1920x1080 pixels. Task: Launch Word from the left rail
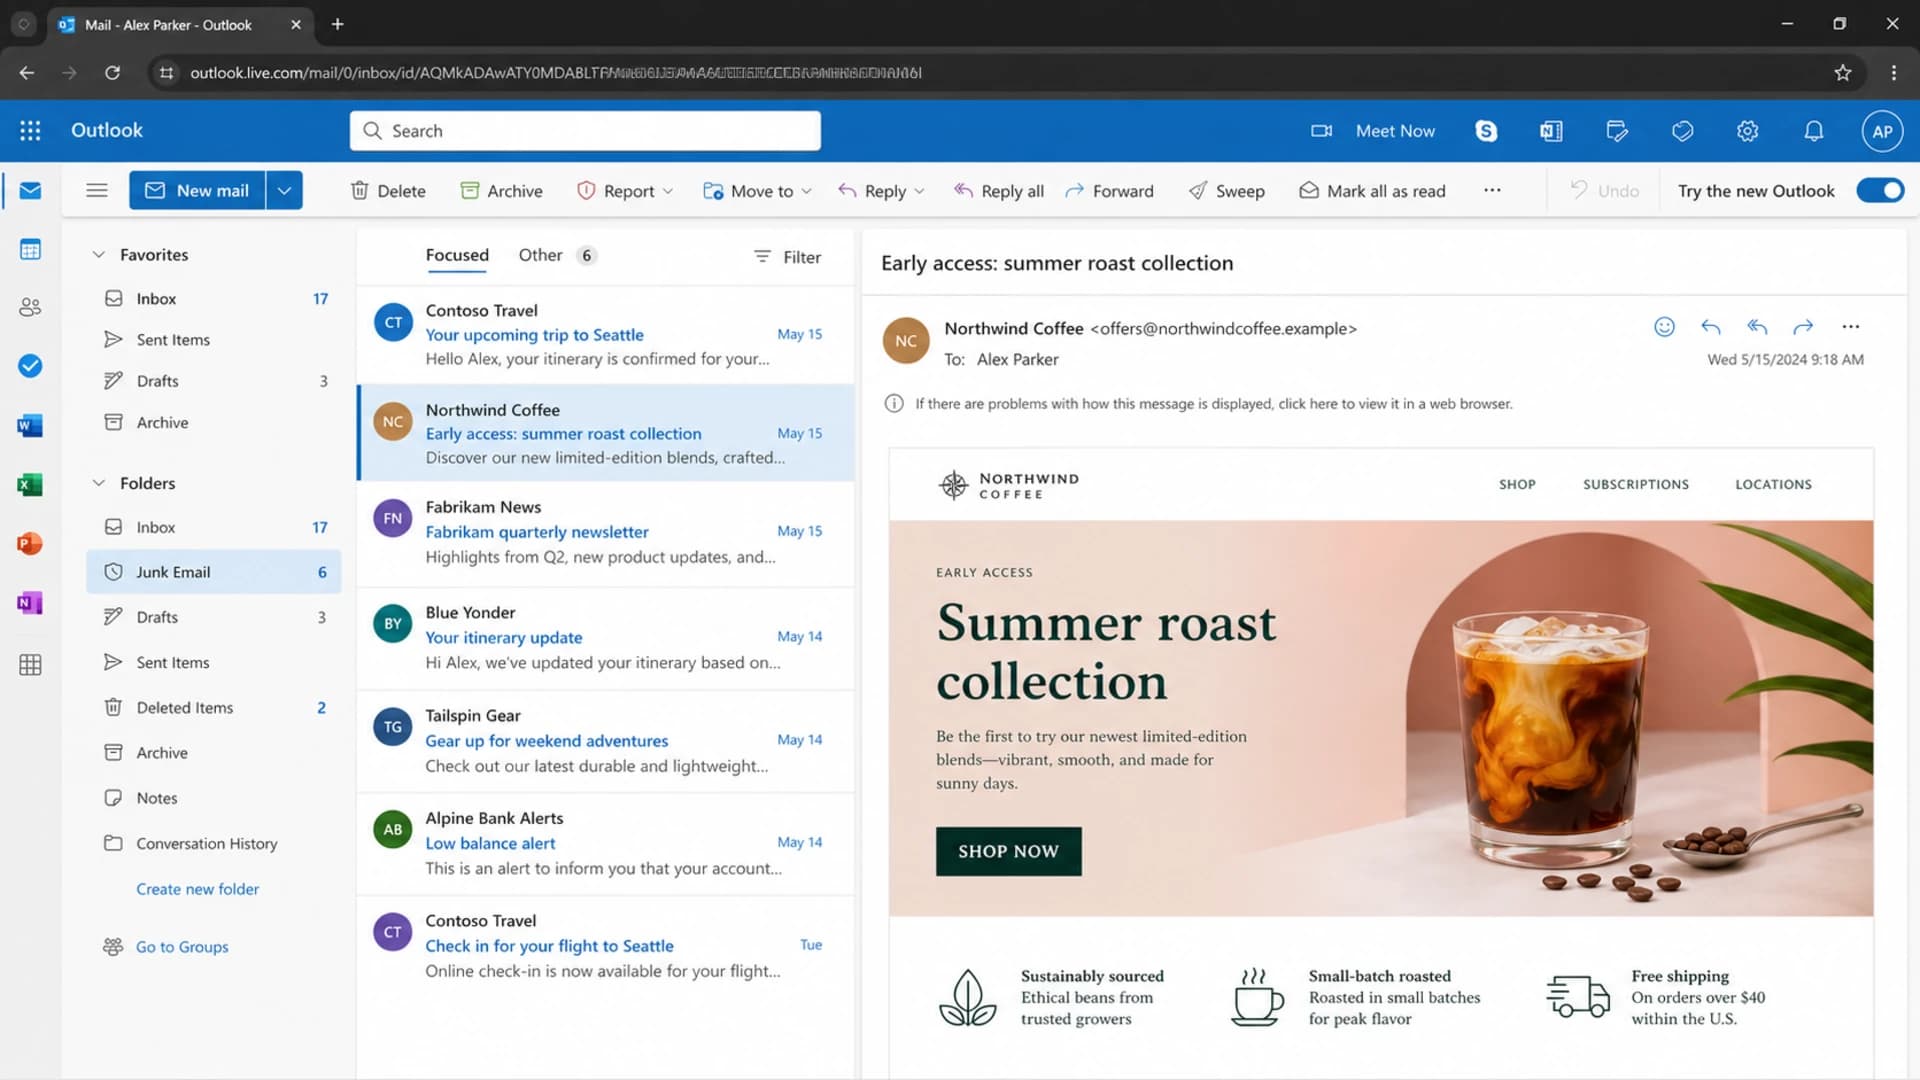point(30,426)
